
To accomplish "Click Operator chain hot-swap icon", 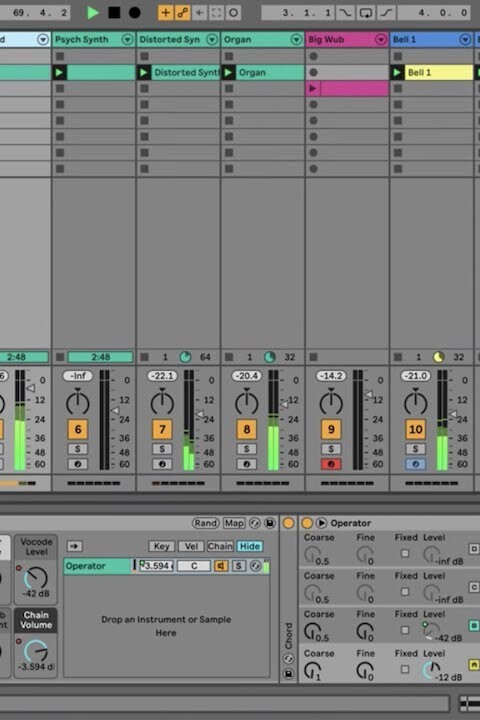I will click(255, 566).
